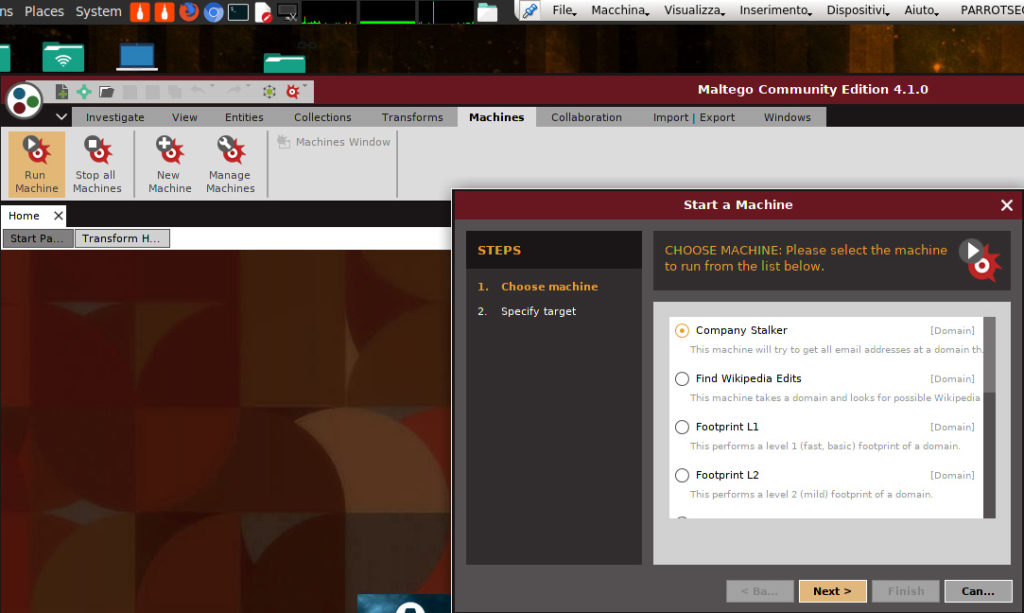Open the Places menu in top panel
The image size is (1024, 613).
pyautogui.click(x=44, y=11)
